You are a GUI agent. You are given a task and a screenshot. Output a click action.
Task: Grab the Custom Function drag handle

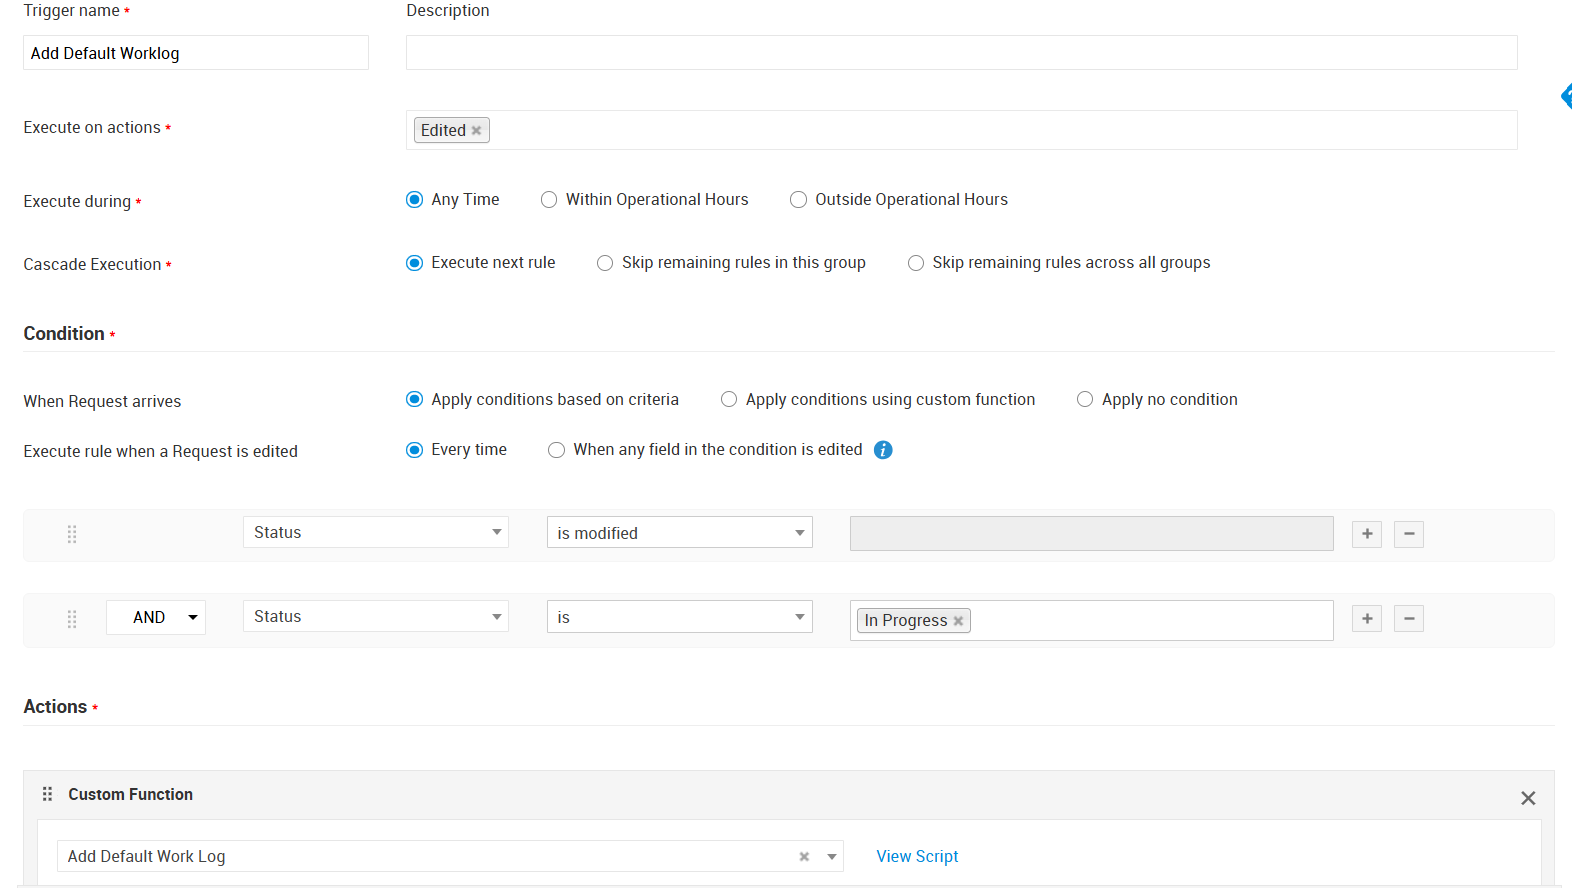[x=47, y=794]
